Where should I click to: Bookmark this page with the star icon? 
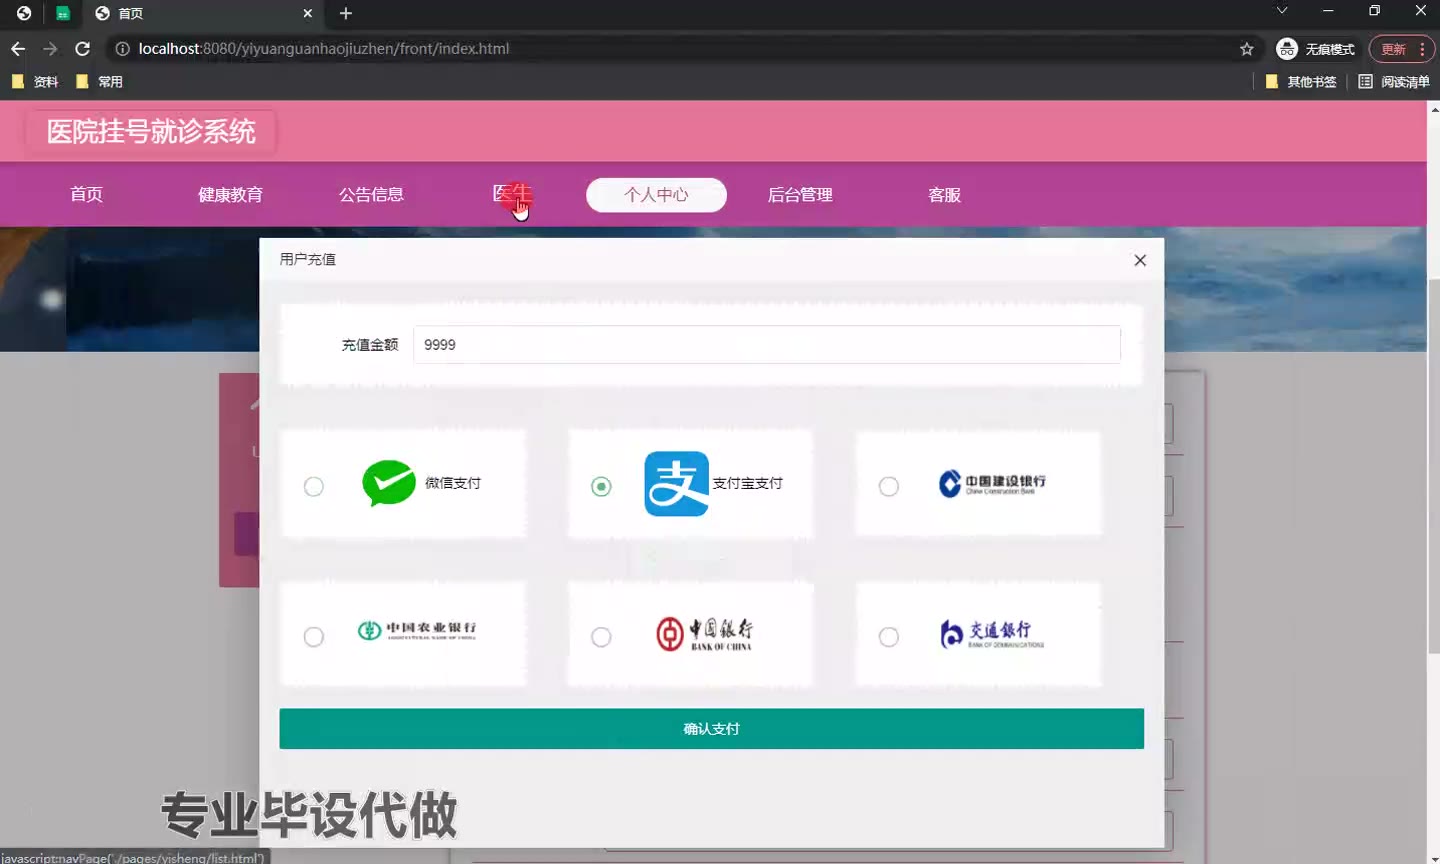[x=1246, y=49]
